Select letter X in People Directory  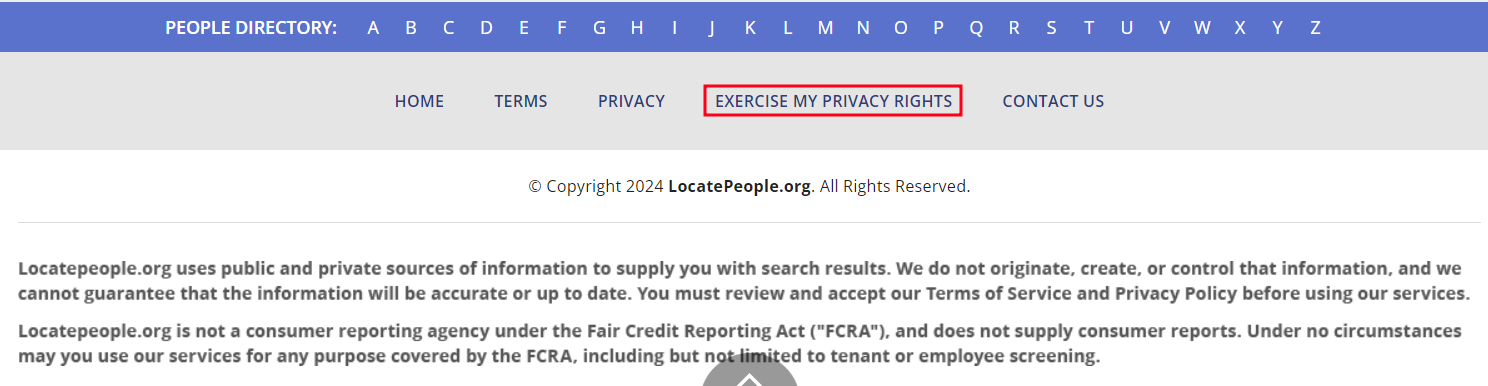[1240, 28]
